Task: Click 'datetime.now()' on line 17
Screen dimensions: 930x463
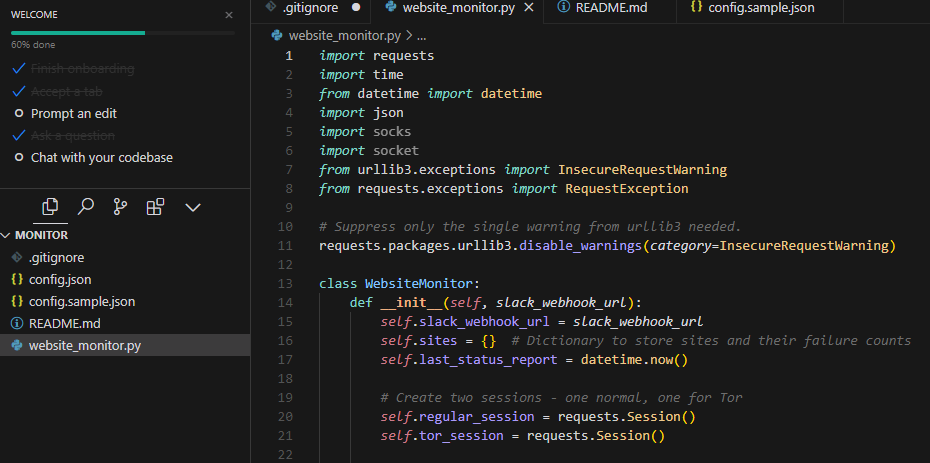Action: pyautogui.click(x=634, y=360)
